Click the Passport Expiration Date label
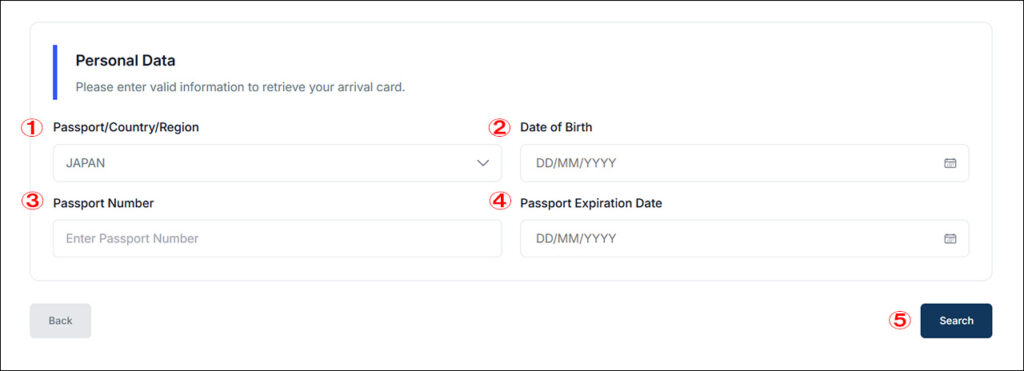1024x371 pixels. tap(591, 203)
